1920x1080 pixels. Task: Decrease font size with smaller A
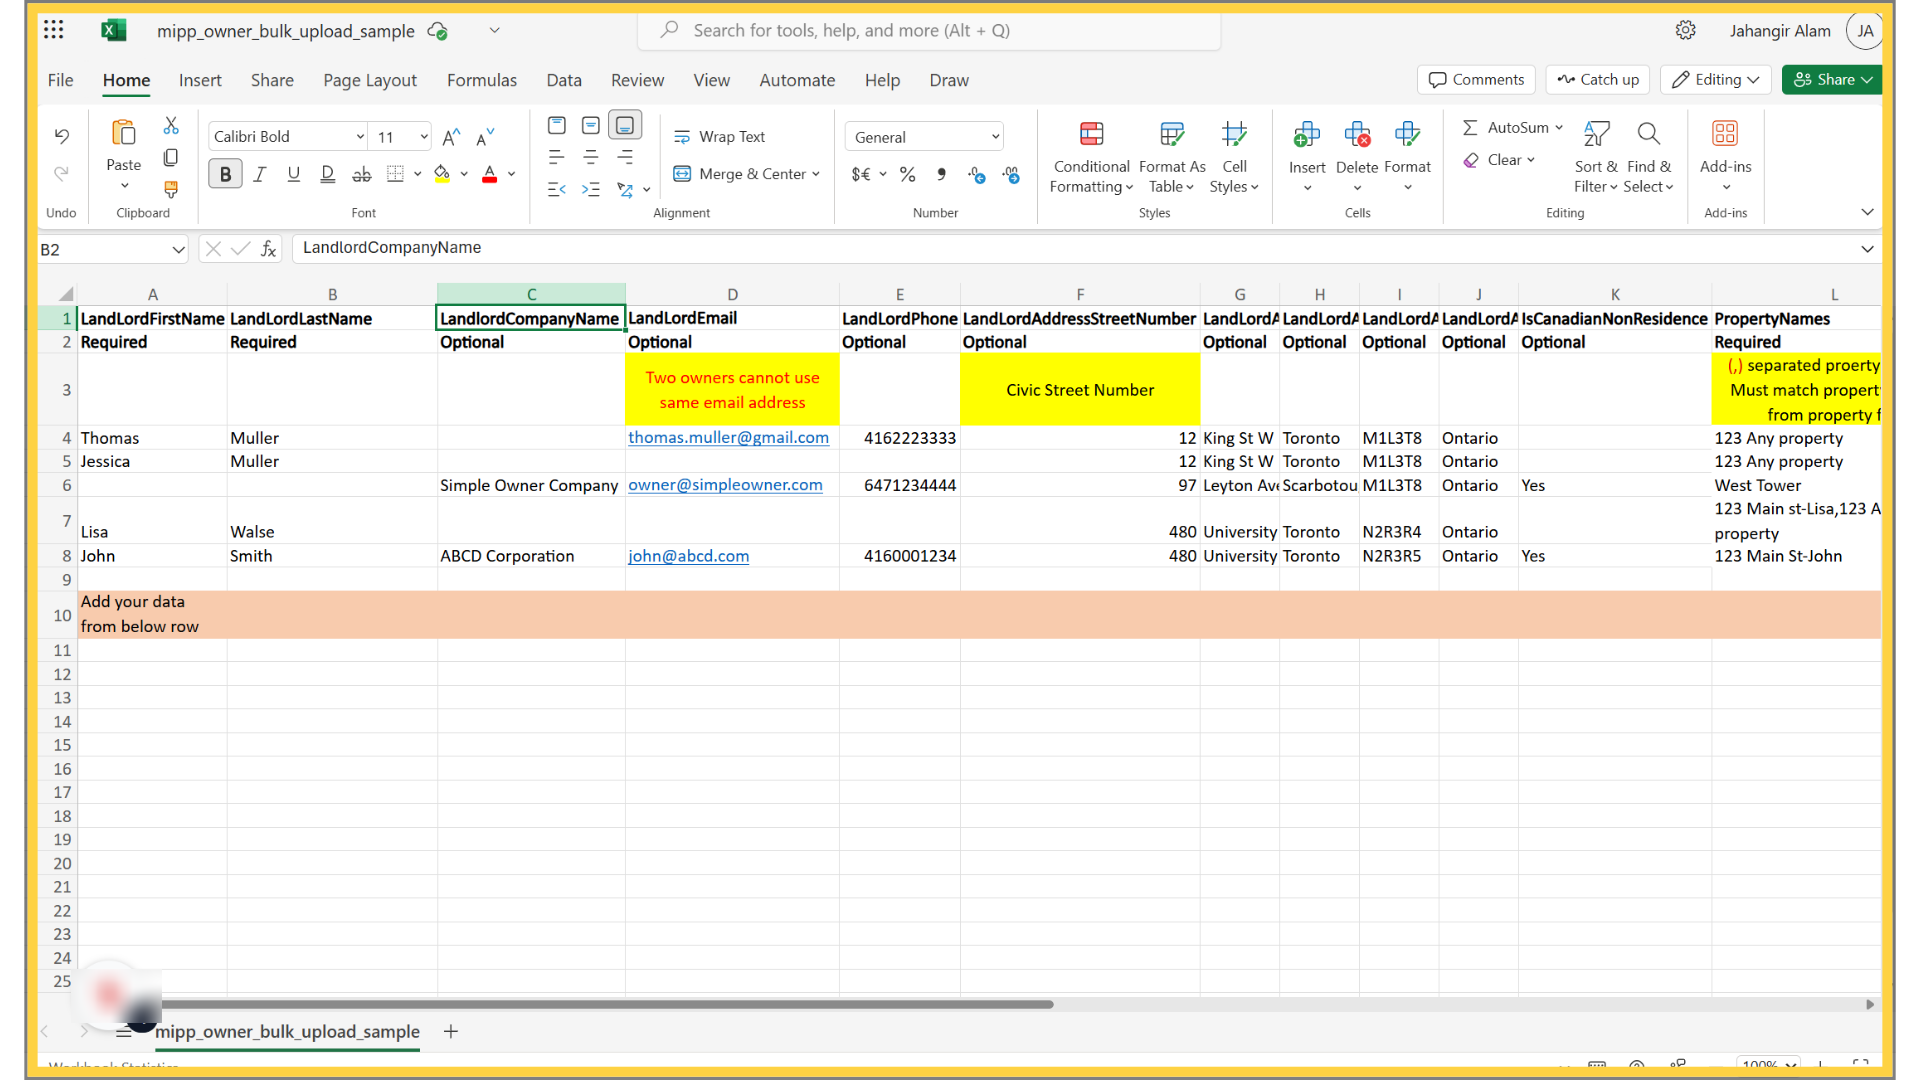[485, 137]
